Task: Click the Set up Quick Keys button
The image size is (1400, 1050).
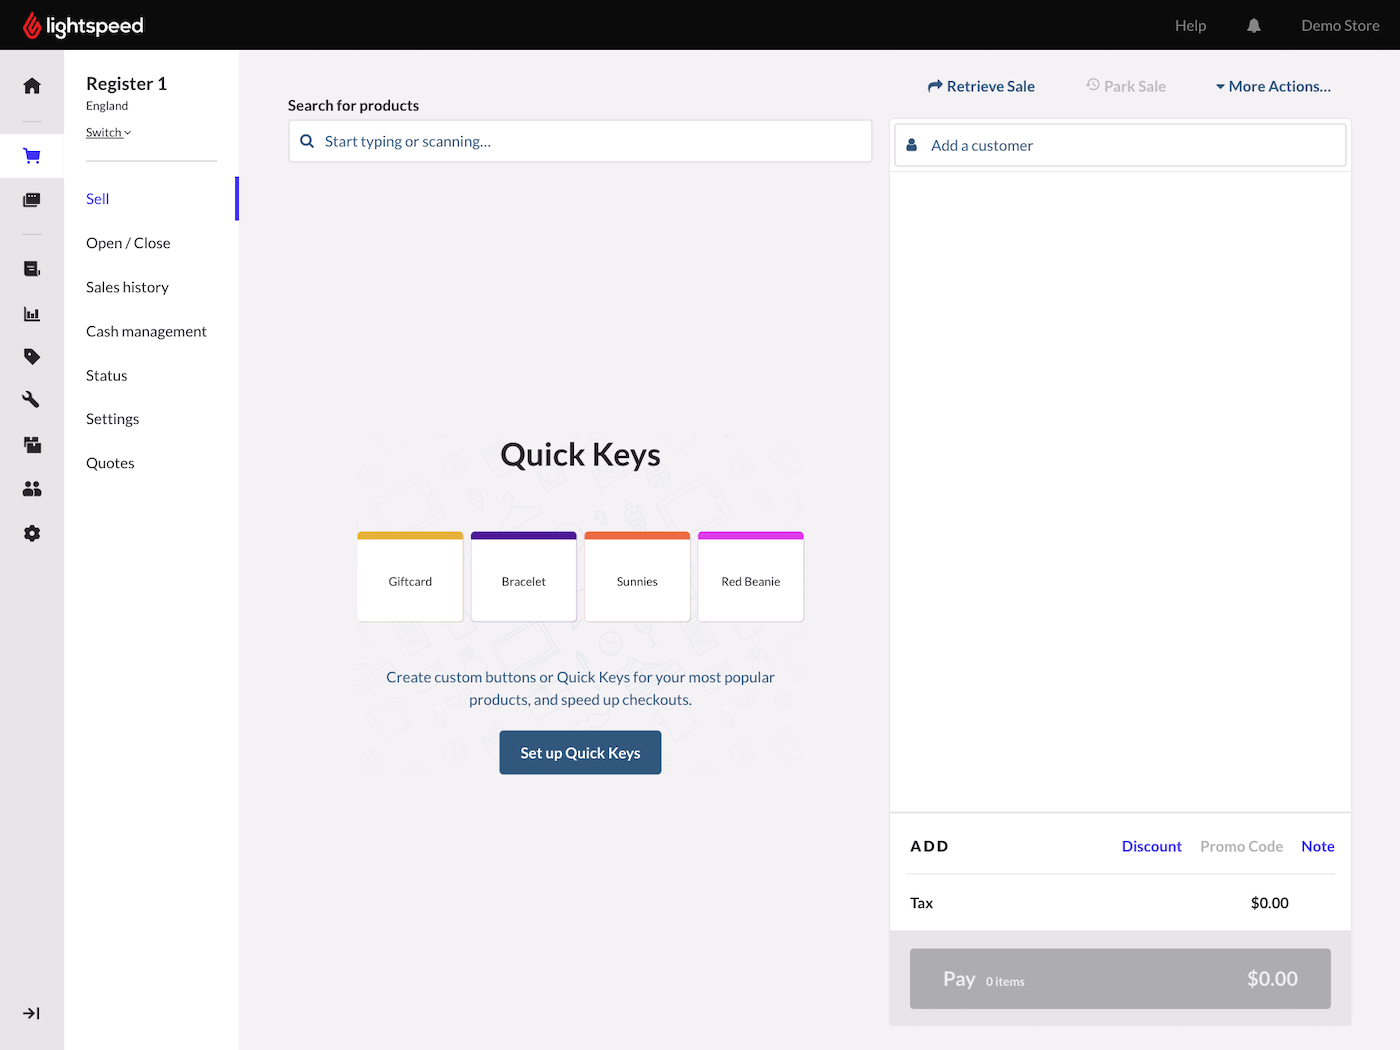Action: [580, 752]
